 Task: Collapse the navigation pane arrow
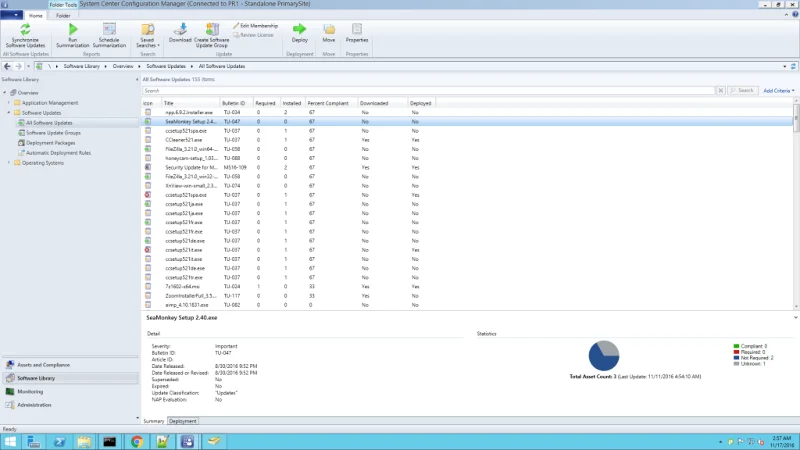pos(137,80)
